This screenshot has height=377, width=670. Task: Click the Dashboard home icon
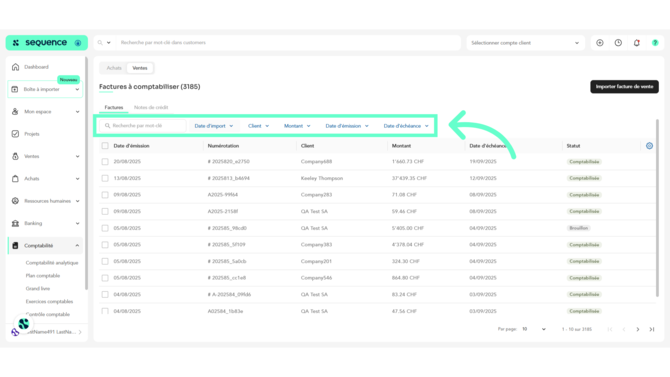click(15, 67)
